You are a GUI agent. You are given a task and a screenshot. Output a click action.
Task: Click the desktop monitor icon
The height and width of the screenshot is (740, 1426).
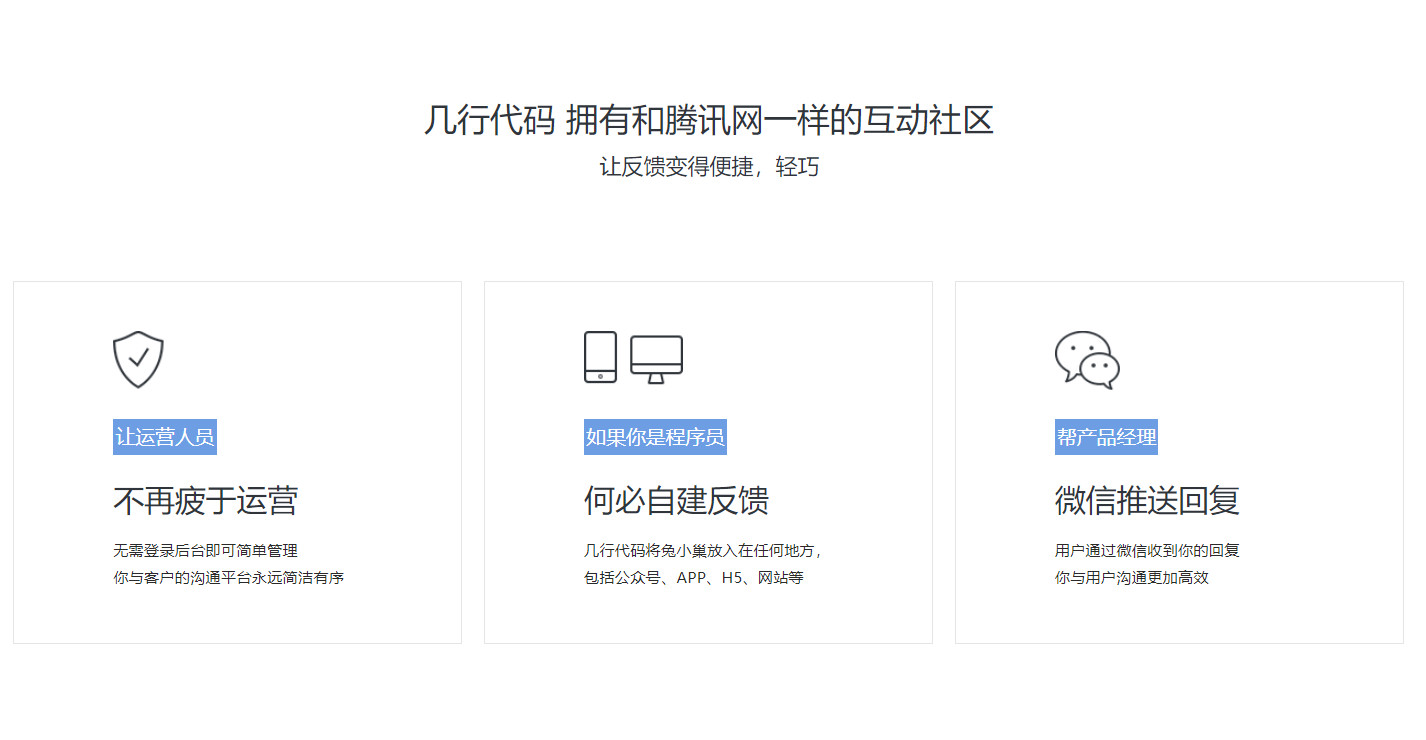657,360
